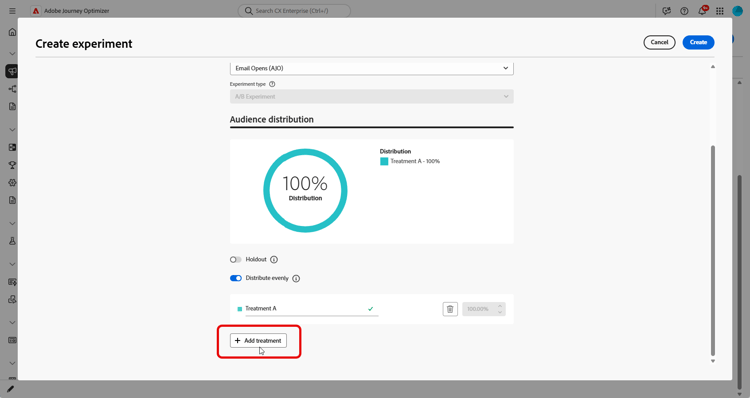Open notifications bell icon
The width and height of the screenshot is (750, 398).
tap(702, 11)
